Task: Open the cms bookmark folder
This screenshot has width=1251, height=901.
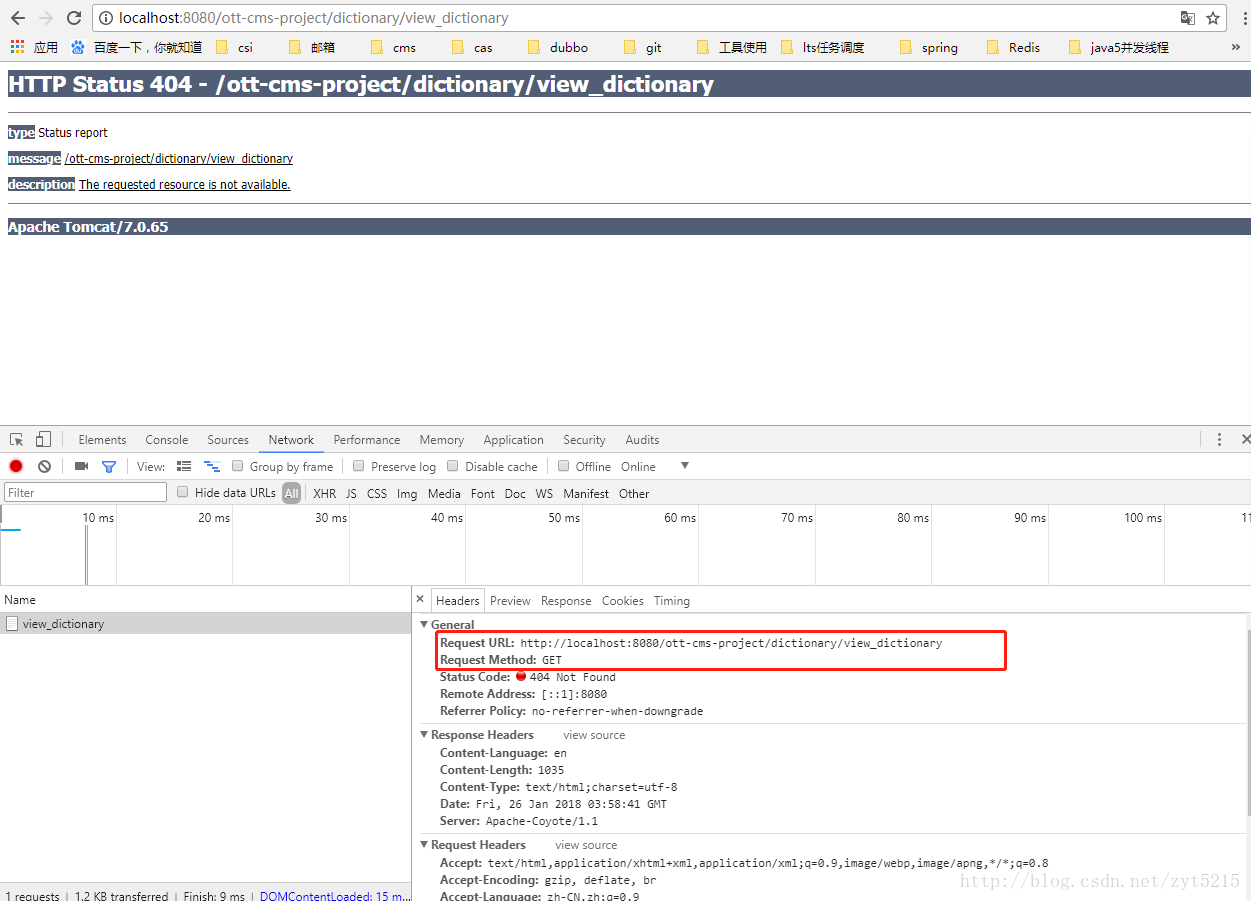Action: coord(393,47)
